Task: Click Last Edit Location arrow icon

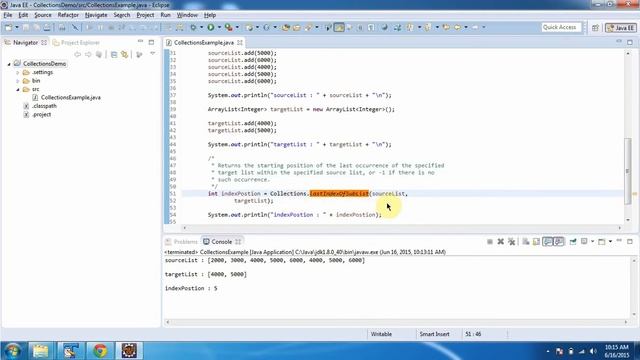Action: pyautogui.click(x=446, y=27)
